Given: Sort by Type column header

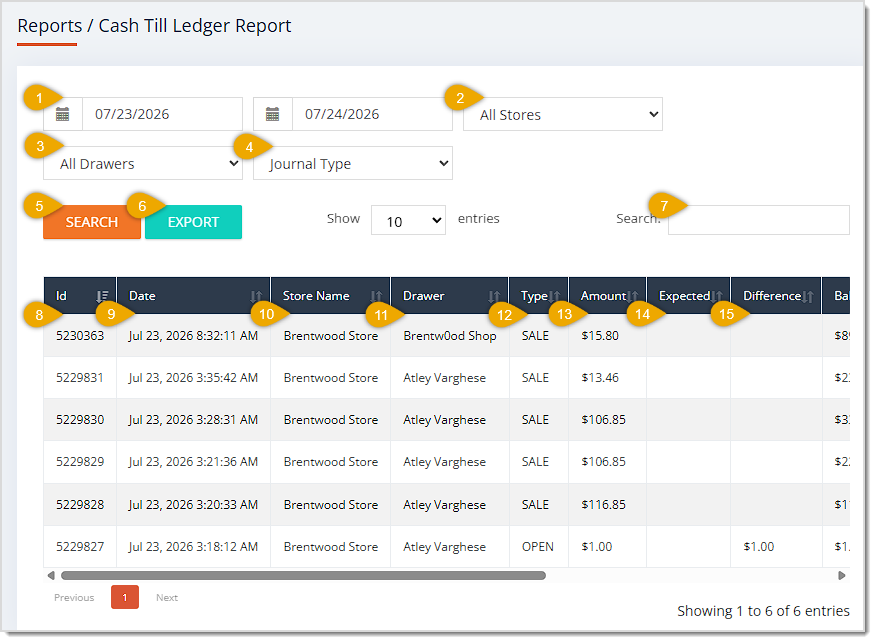Looking at the screenshot, I should click(x=539, y=295).
